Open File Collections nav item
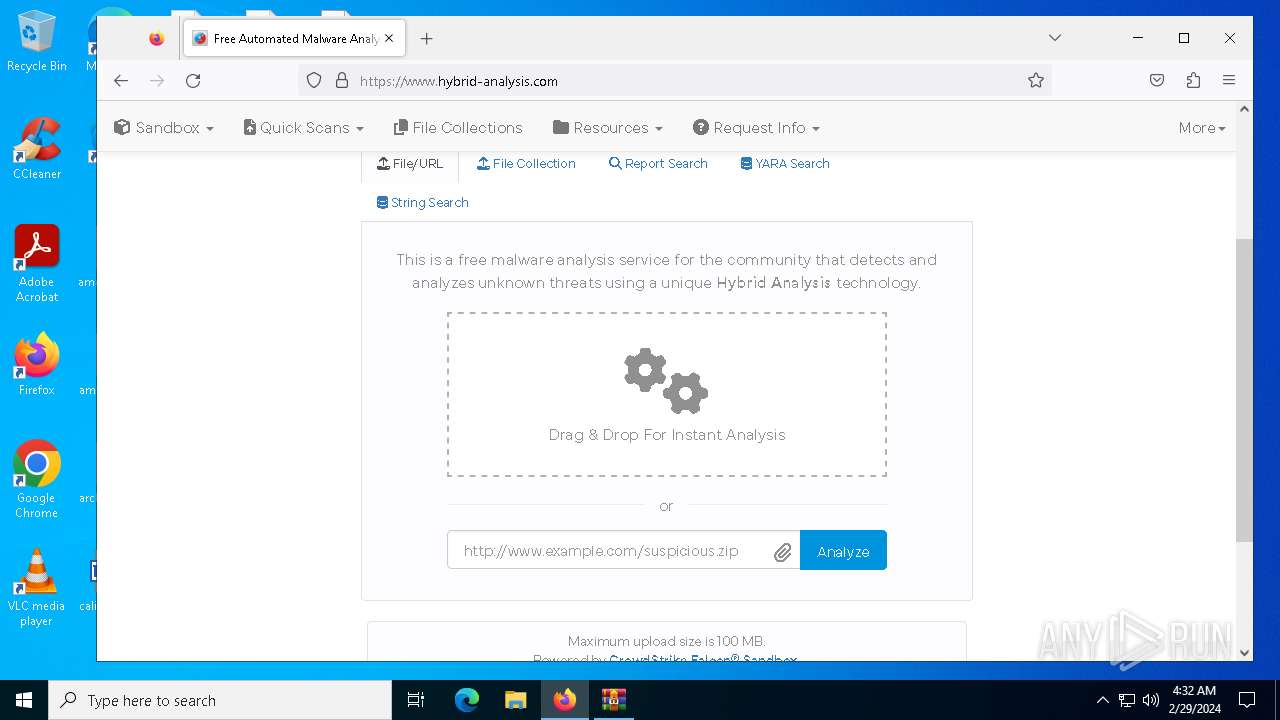 tap(458, 128)
